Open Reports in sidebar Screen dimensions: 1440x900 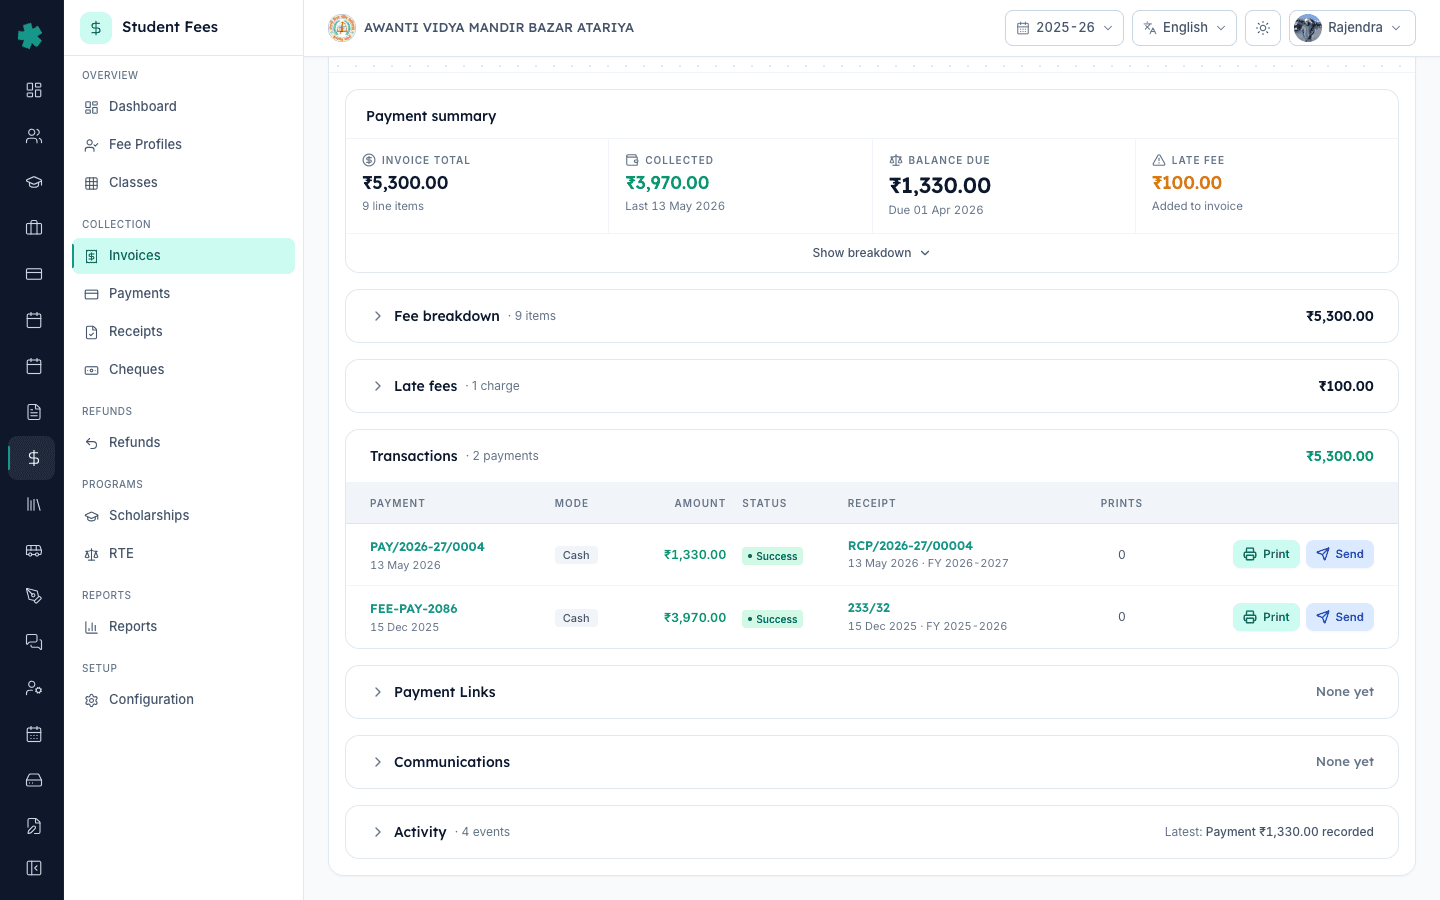(183, 627)
